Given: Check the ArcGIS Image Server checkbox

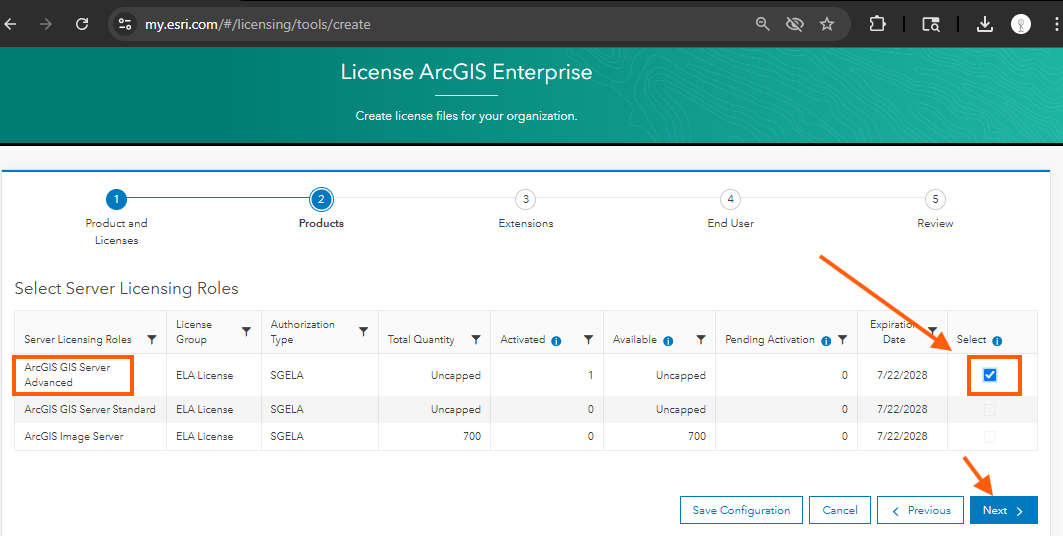Looking at the screenshot, I should point(990,437).
